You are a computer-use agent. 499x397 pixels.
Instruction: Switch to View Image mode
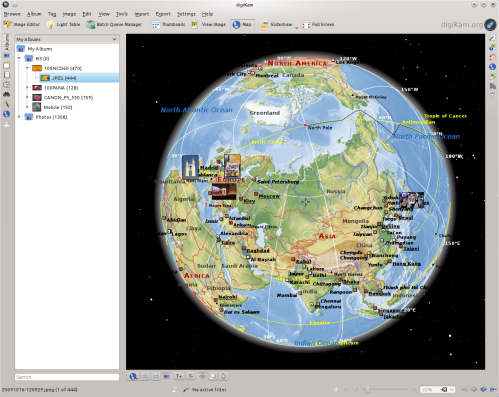click(209, 24)
